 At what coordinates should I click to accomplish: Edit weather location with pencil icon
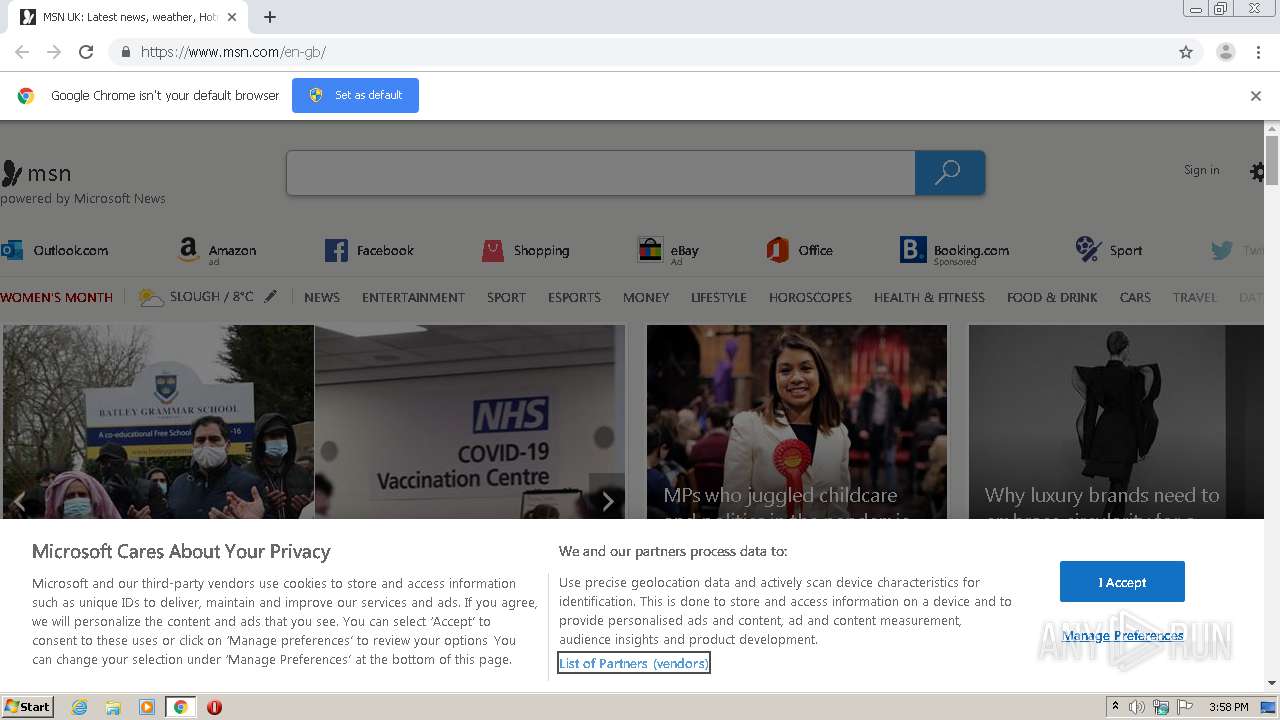(x=270, y=297)
